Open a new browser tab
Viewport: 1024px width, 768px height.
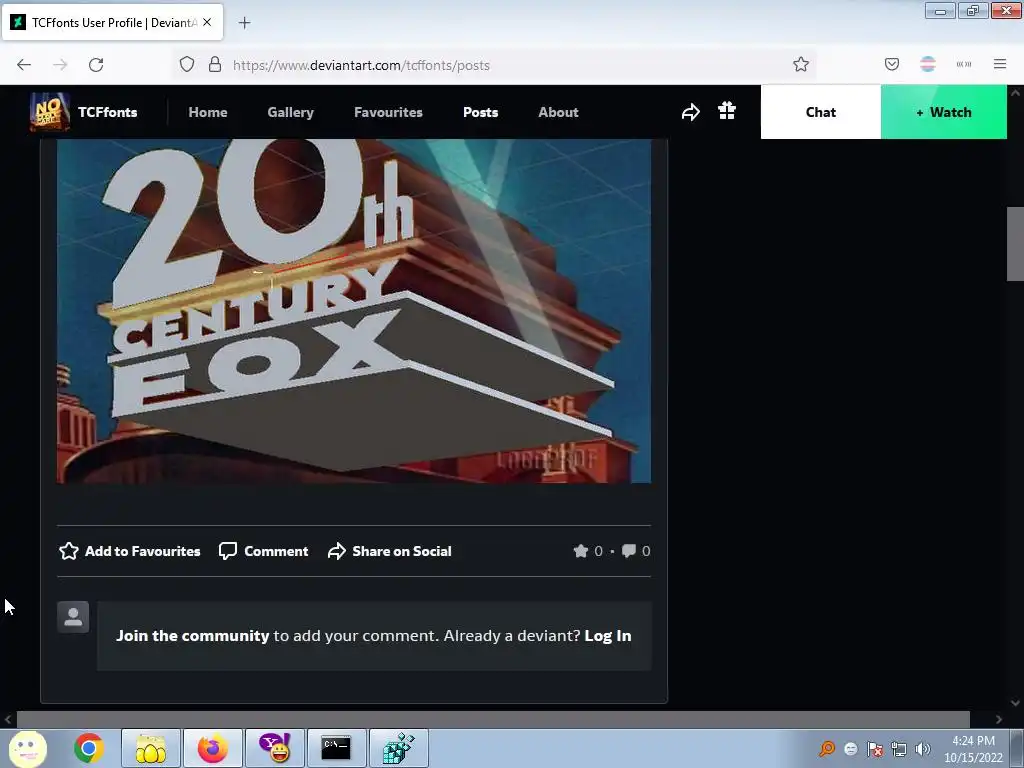(244, 23)
